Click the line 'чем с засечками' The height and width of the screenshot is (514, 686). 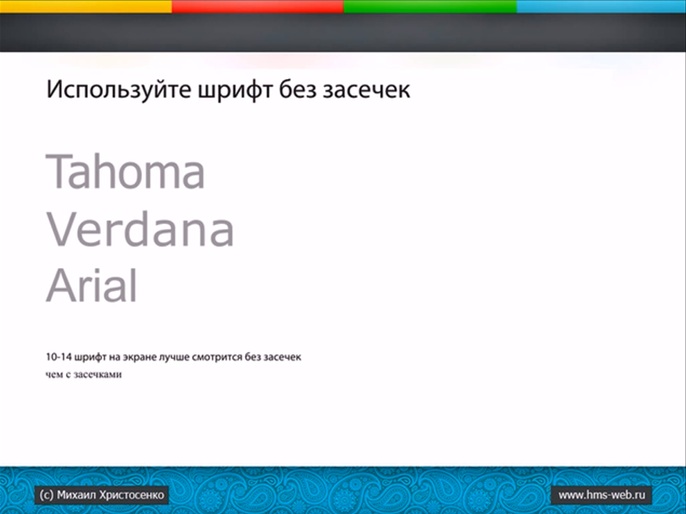pyautogui.click(x=84, y=375)
